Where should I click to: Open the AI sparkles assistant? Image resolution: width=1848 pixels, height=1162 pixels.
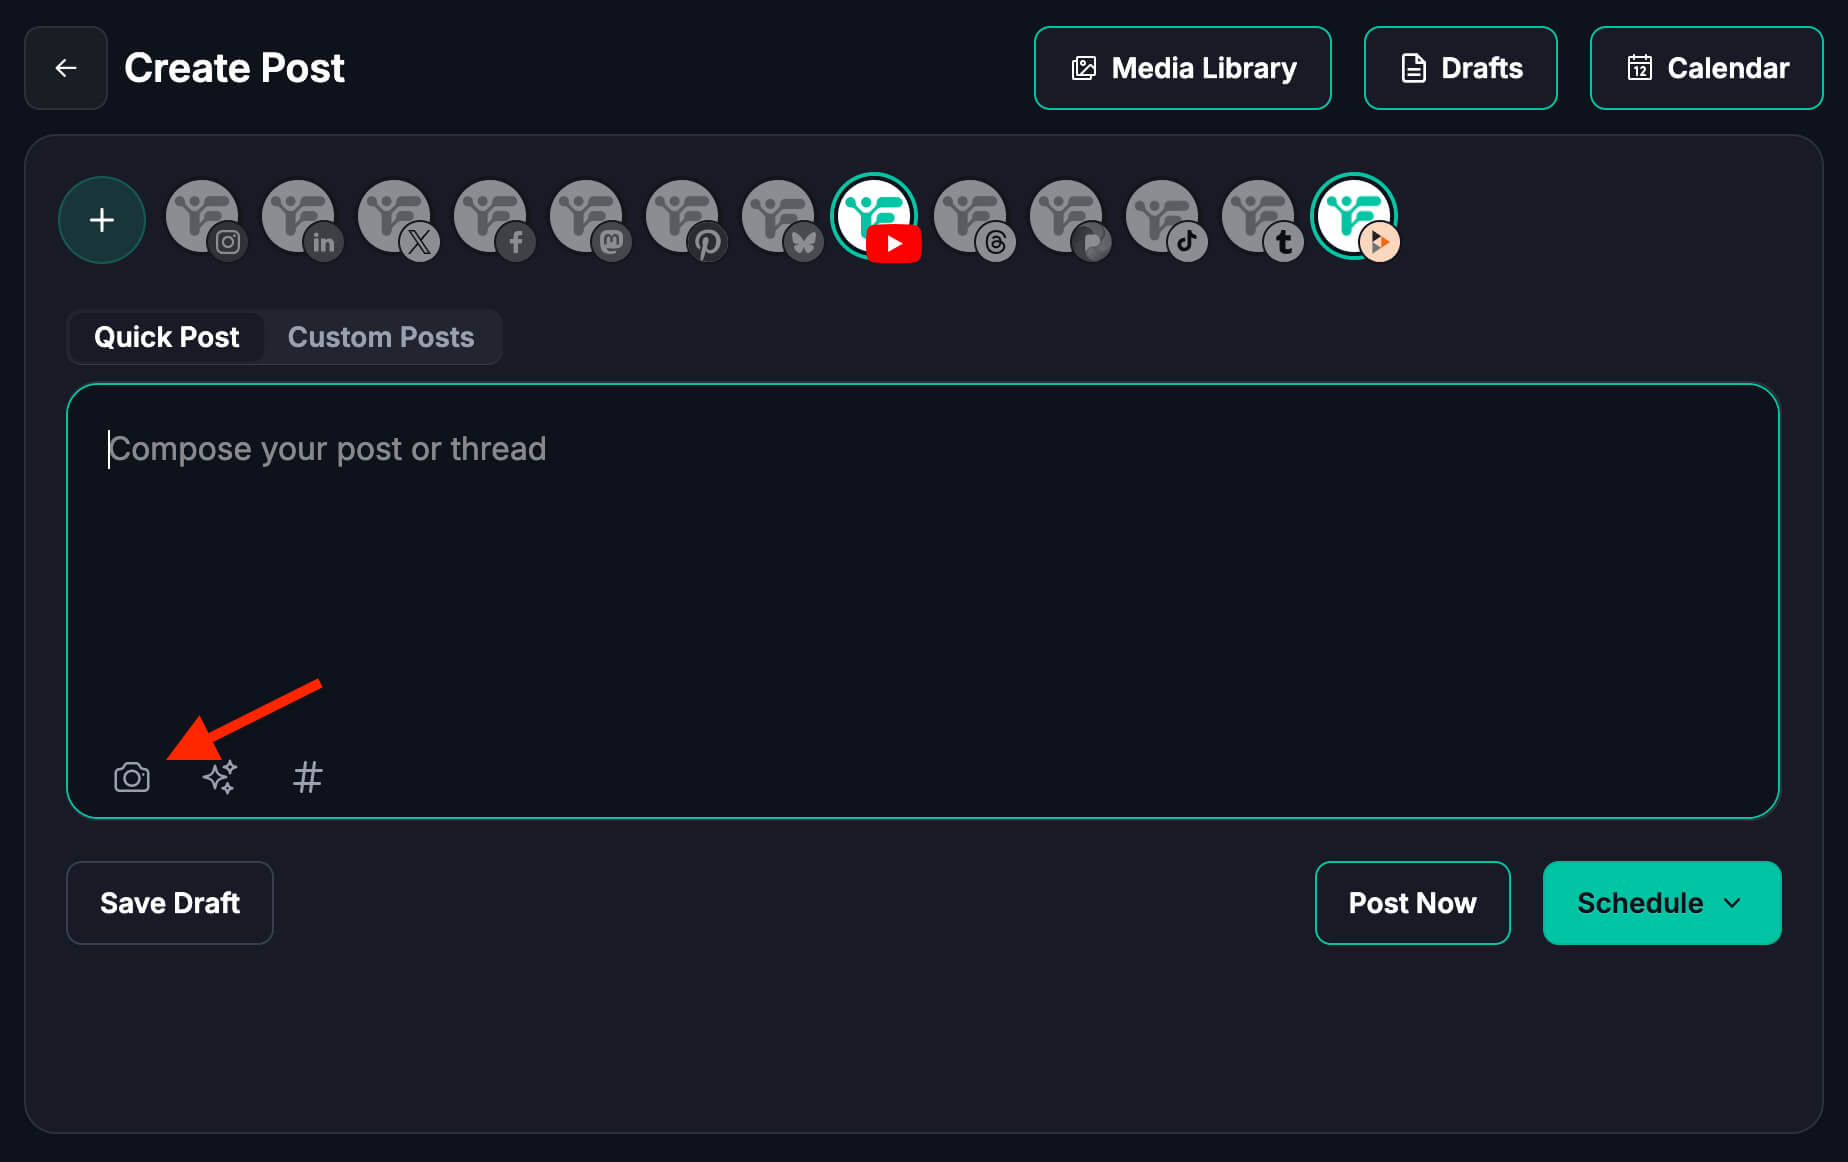(220, 777)
